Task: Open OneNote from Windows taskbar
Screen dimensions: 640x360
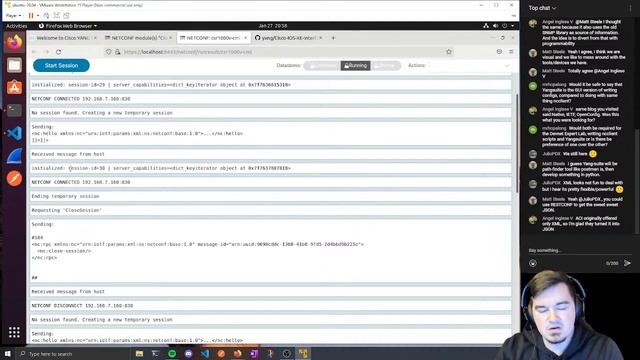Action: (x=254, y=353)
